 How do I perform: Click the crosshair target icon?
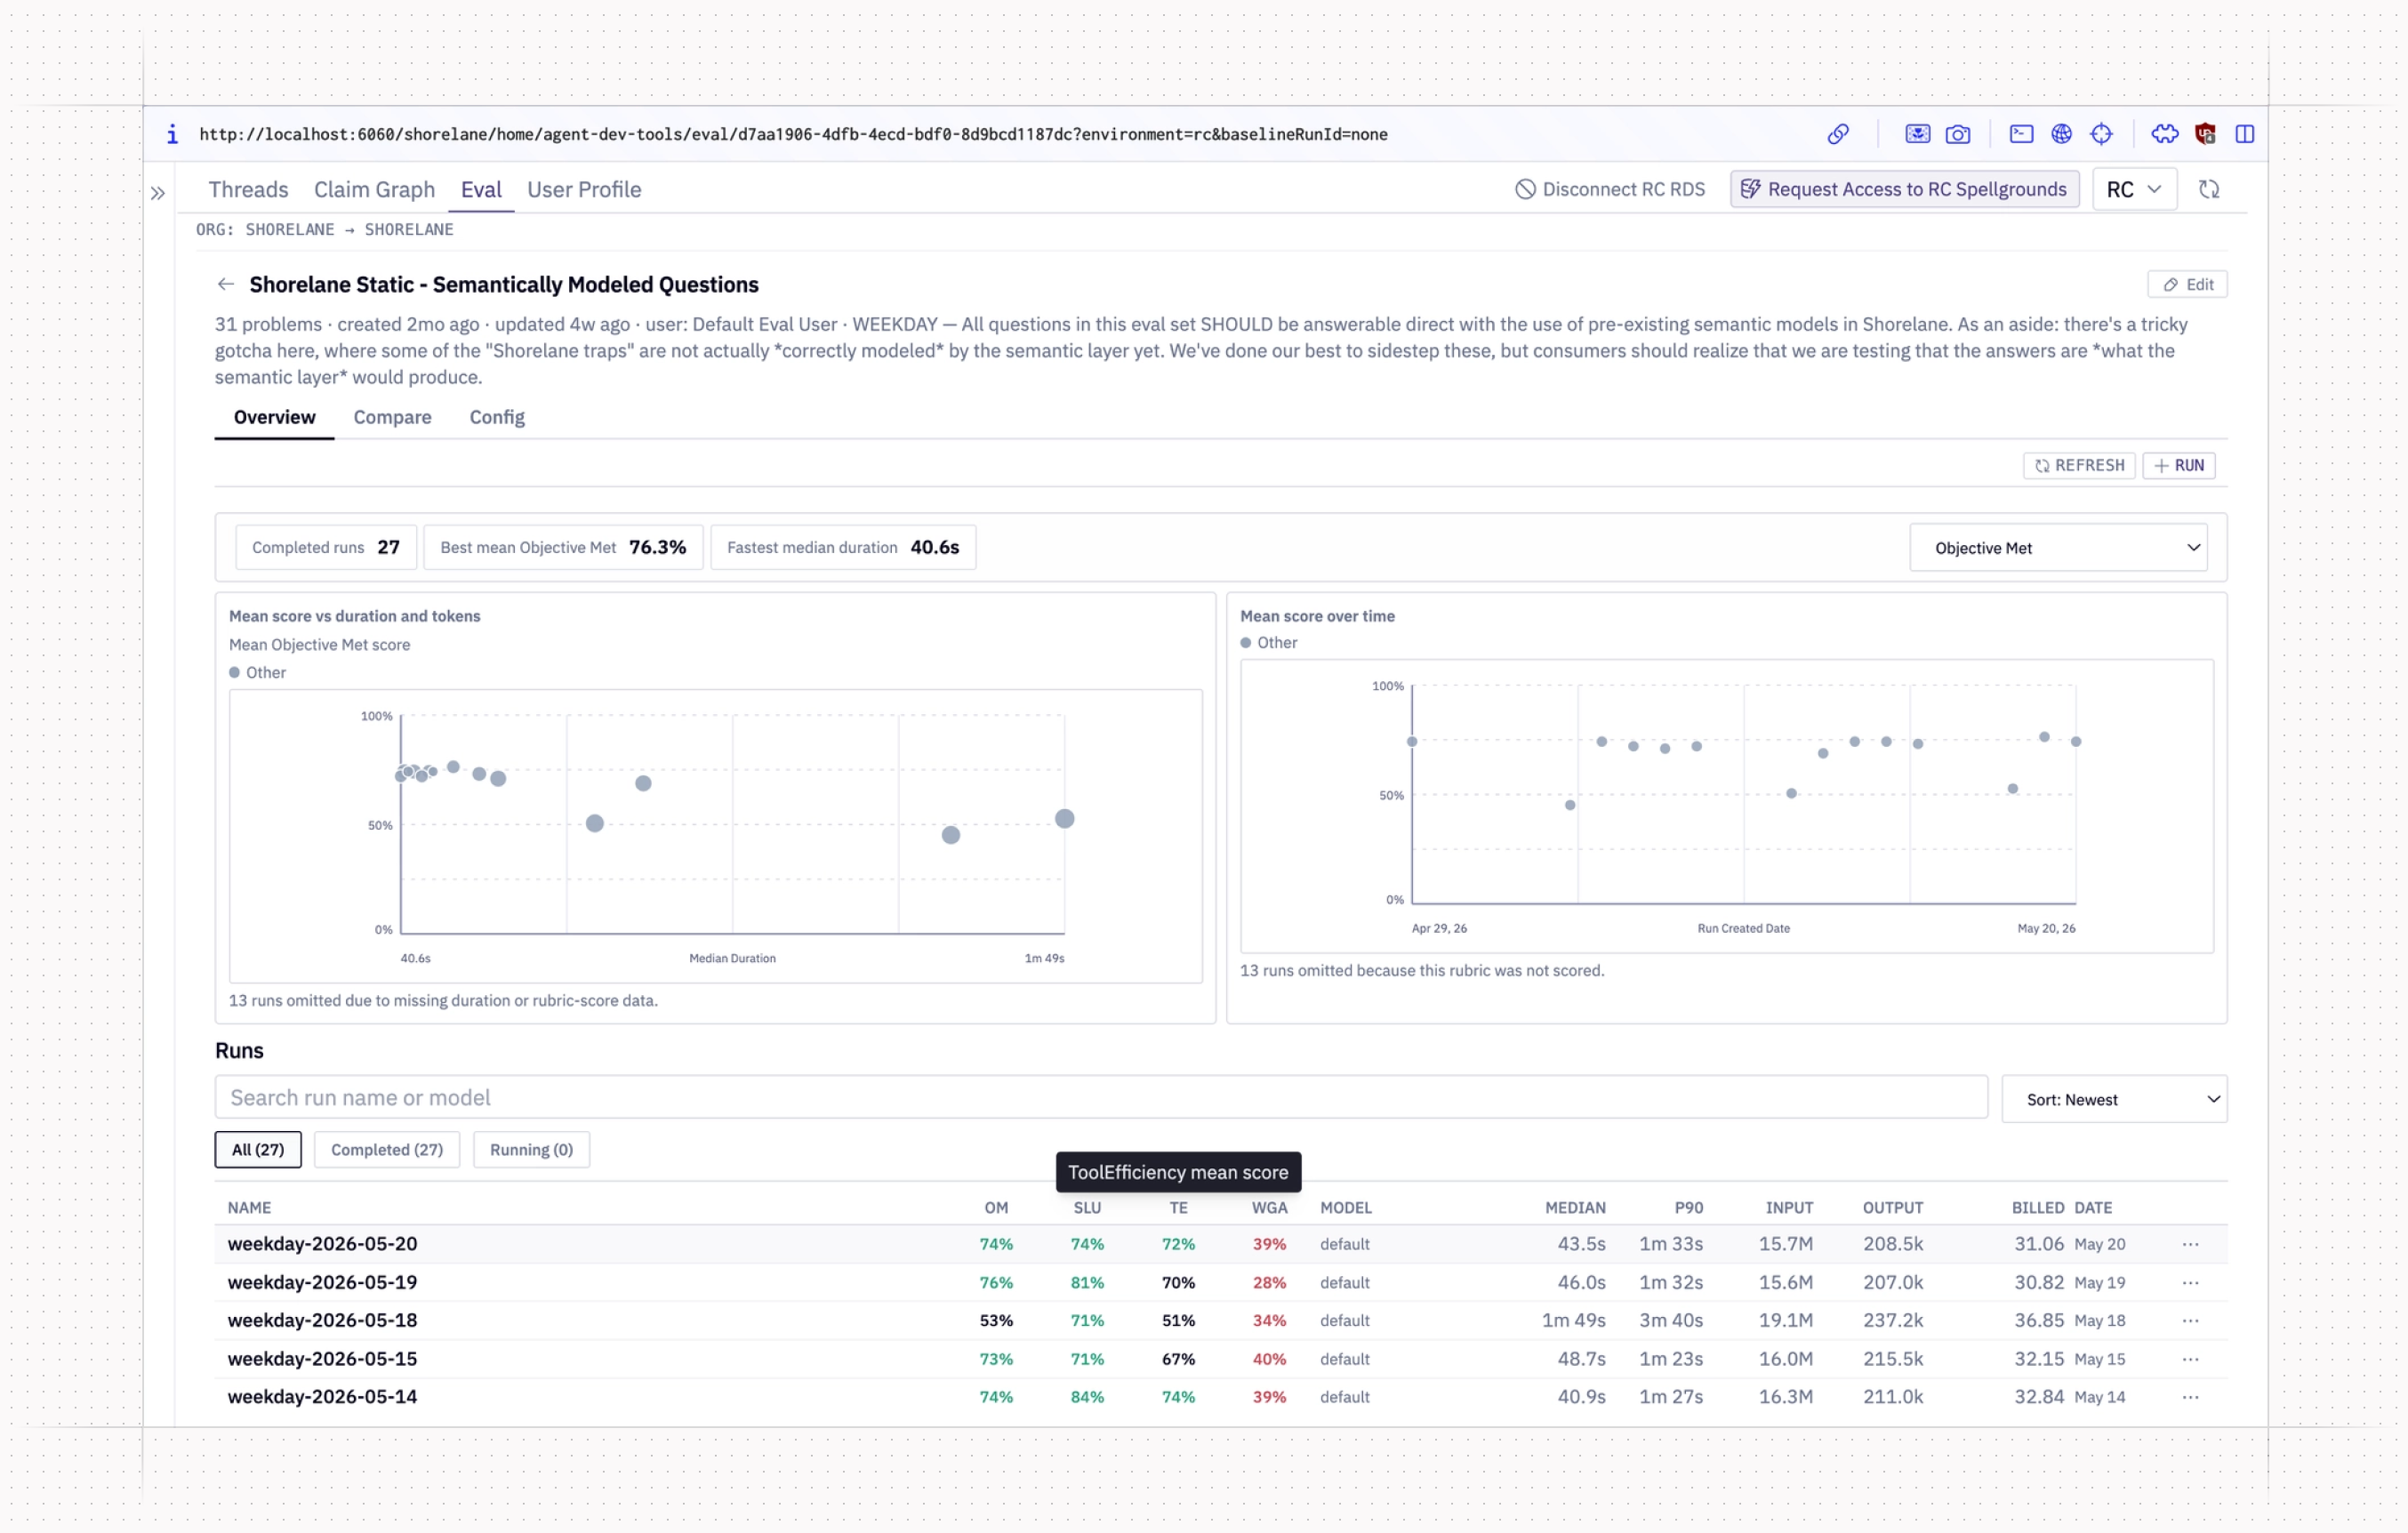pos(2101,134)
